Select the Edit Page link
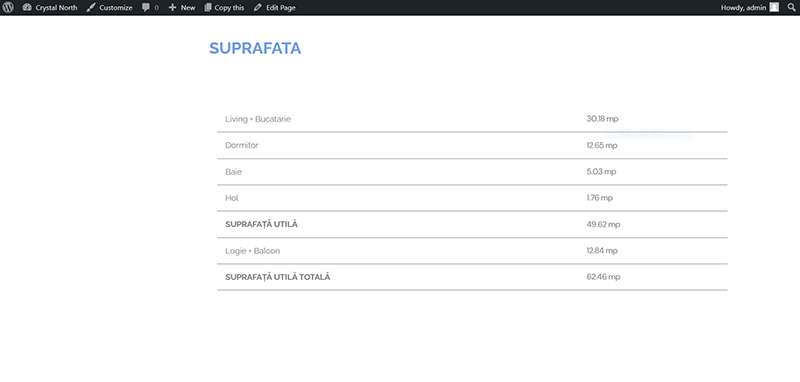 coord(274,8)
